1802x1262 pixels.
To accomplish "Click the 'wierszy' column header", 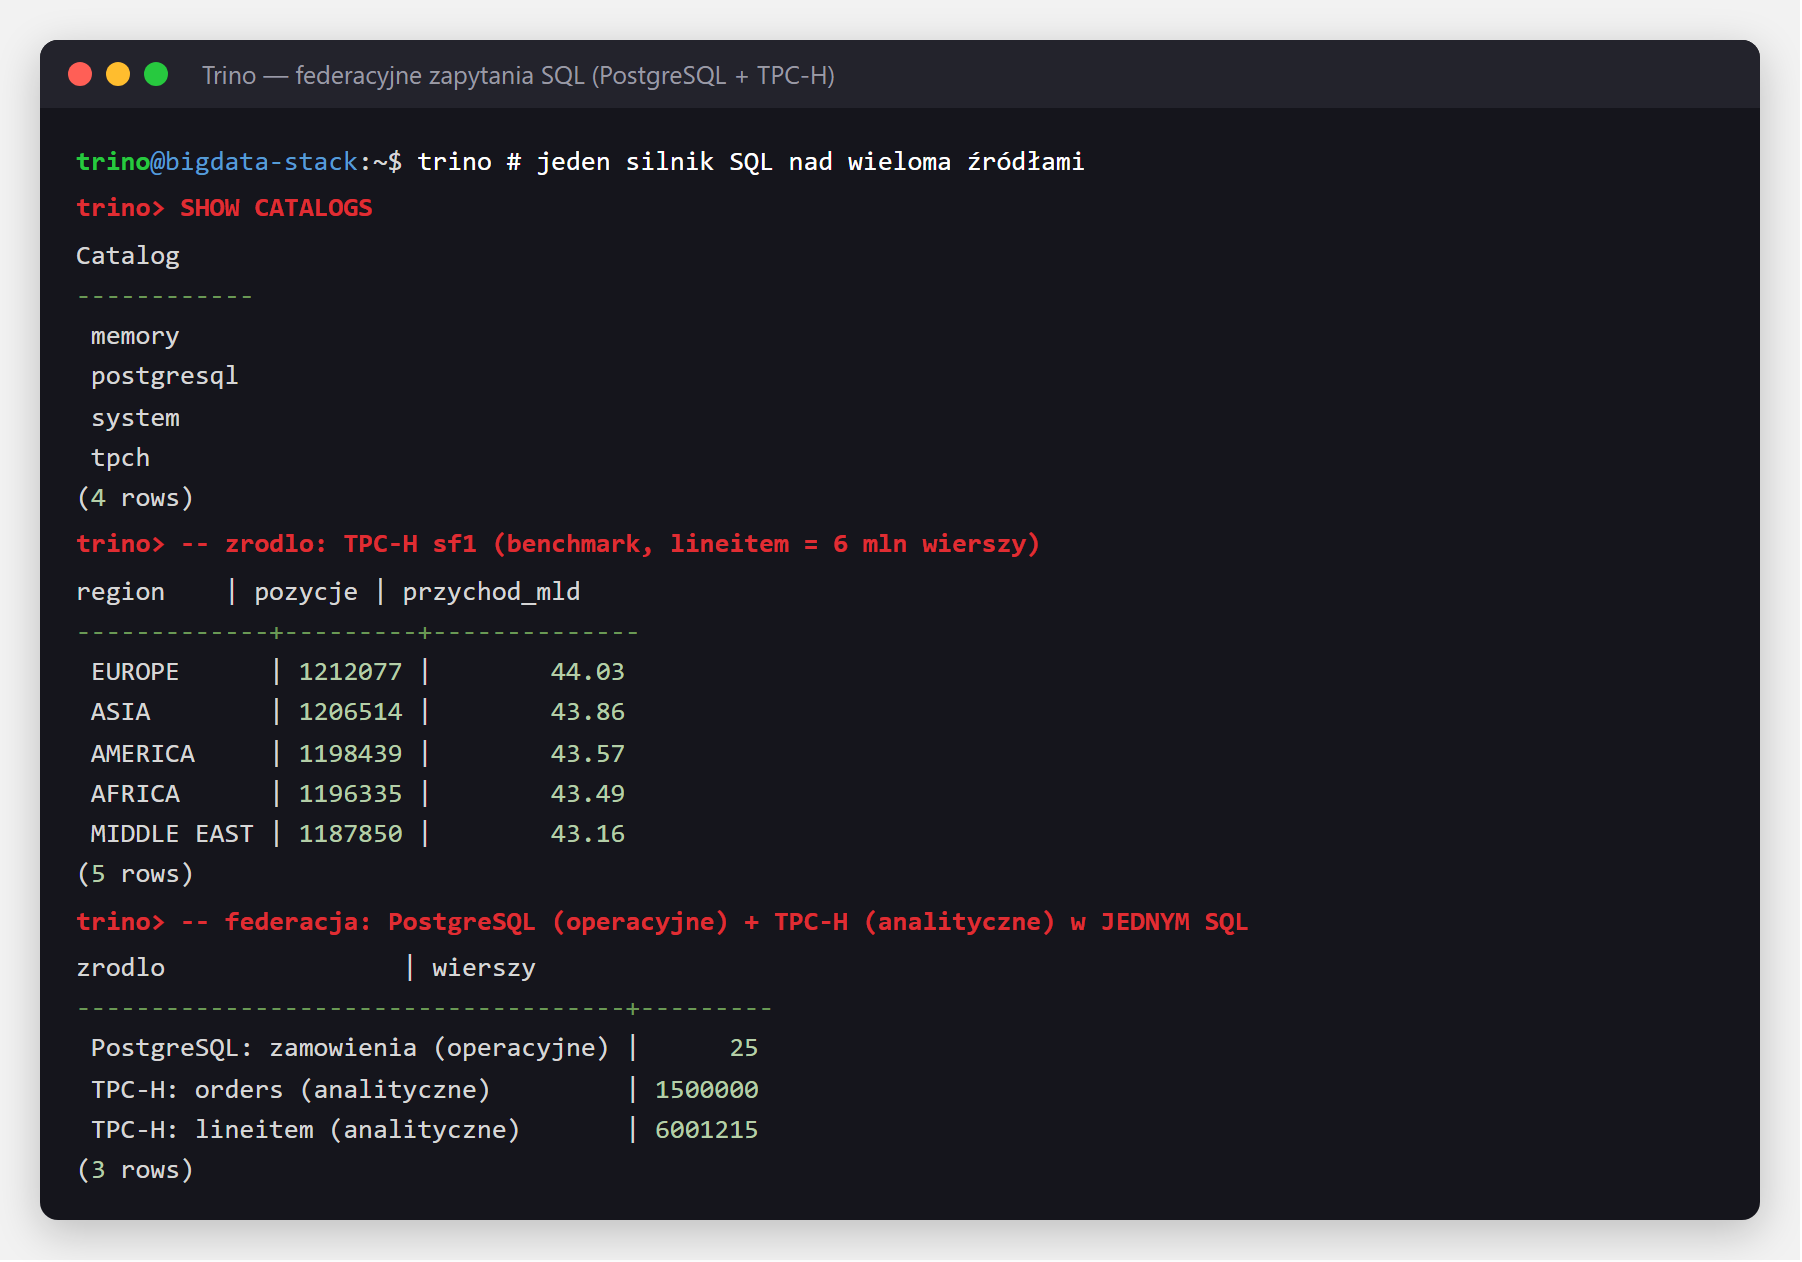I will (484, 968).
